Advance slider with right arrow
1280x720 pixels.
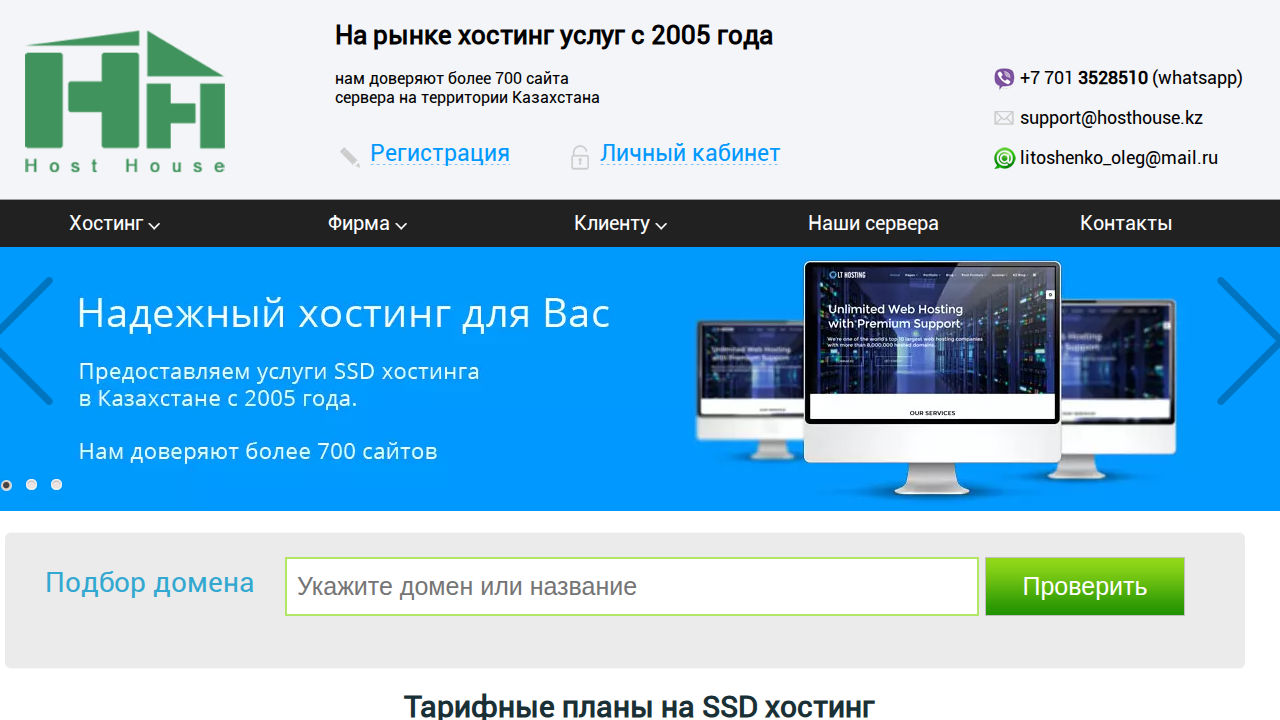pyautogui.click(x=1247, y=341)
